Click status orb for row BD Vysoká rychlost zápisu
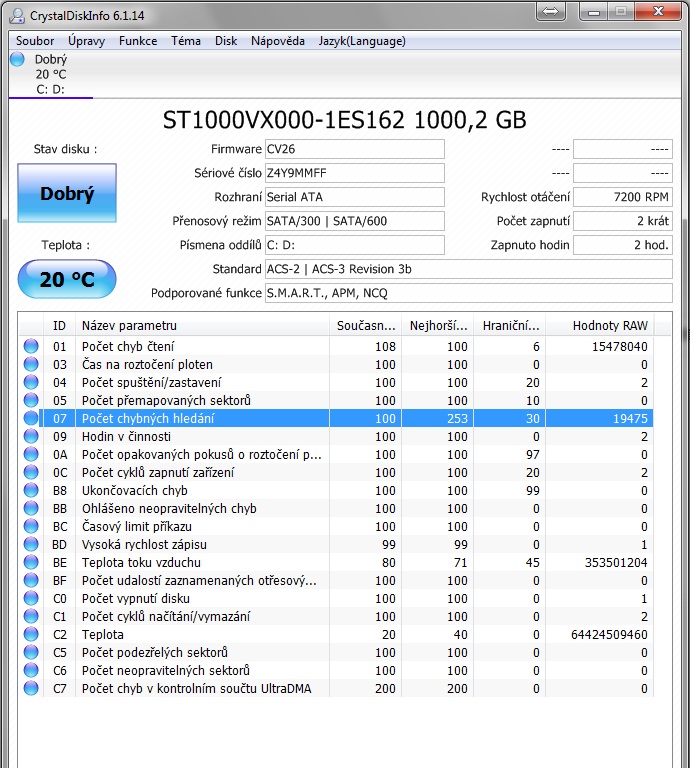 31,544
